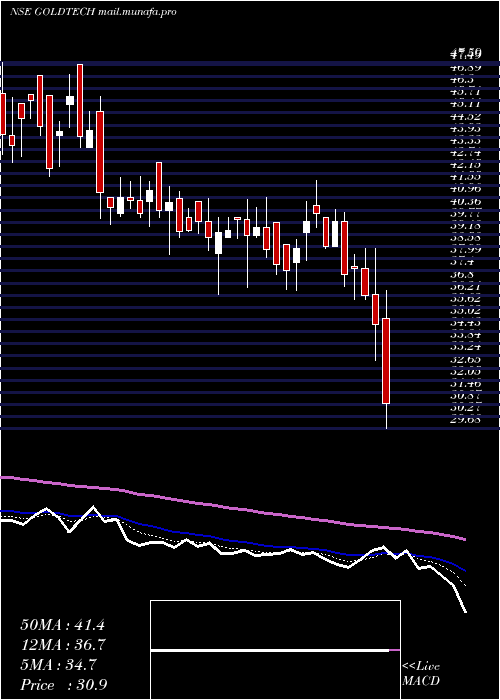The width and height of the screenshot is (500, 700).
Task: Click the 36.8 price axis label
Action: [463, 275]
